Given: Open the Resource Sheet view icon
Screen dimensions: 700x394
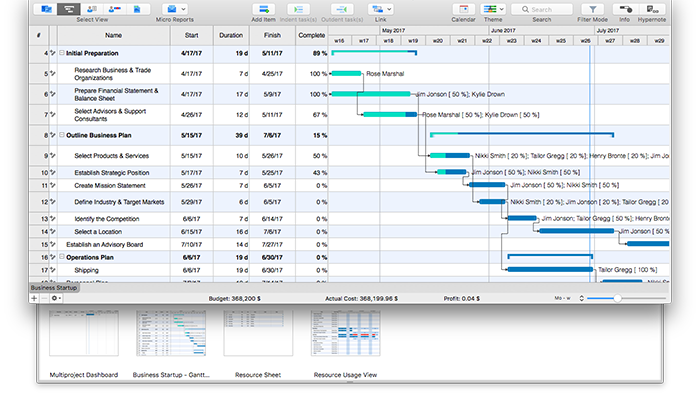Looking at the screenshot, I should (x=92, y=9).
